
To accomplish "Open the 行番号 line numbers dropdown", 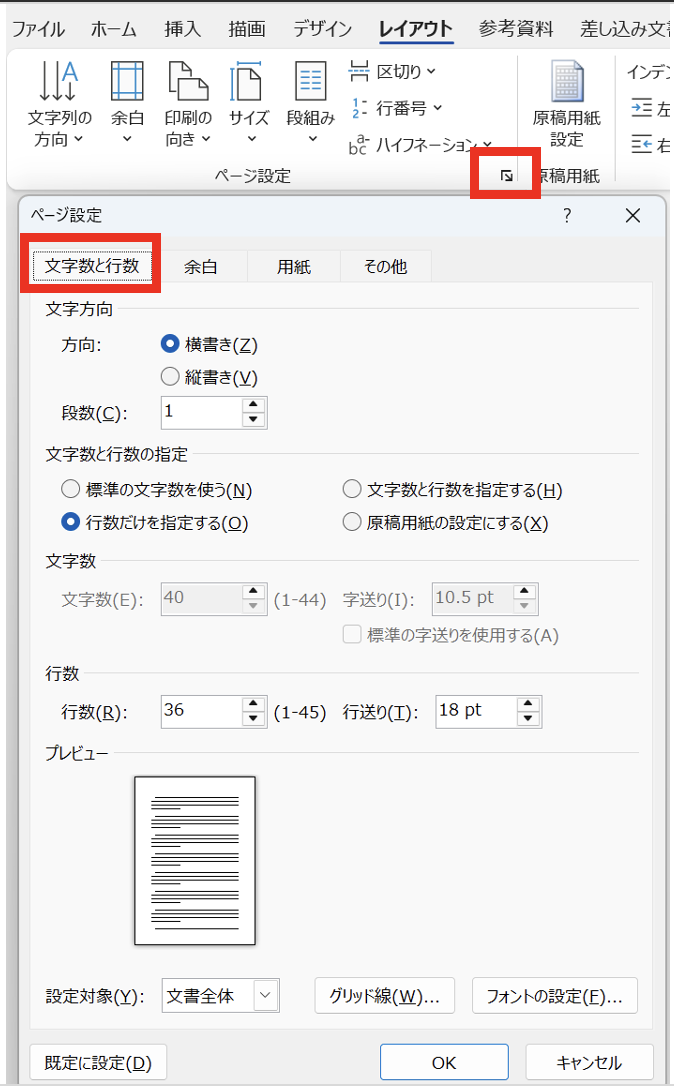I will (396, 108).
